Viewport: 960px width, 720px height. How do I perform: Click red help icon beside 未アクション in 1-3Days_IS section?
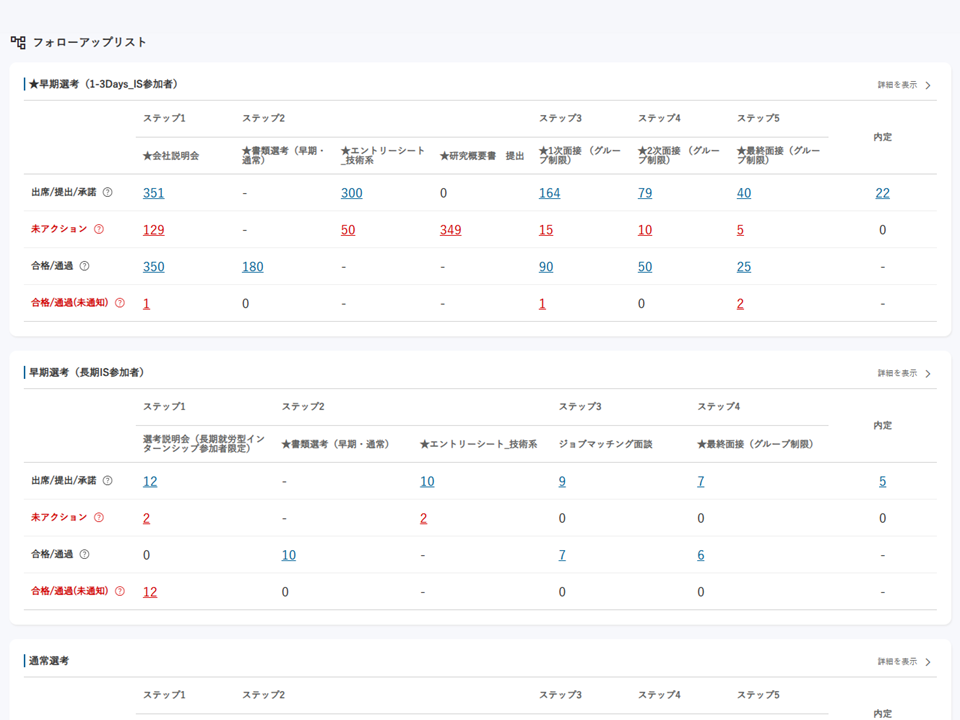tap(99, 229)
